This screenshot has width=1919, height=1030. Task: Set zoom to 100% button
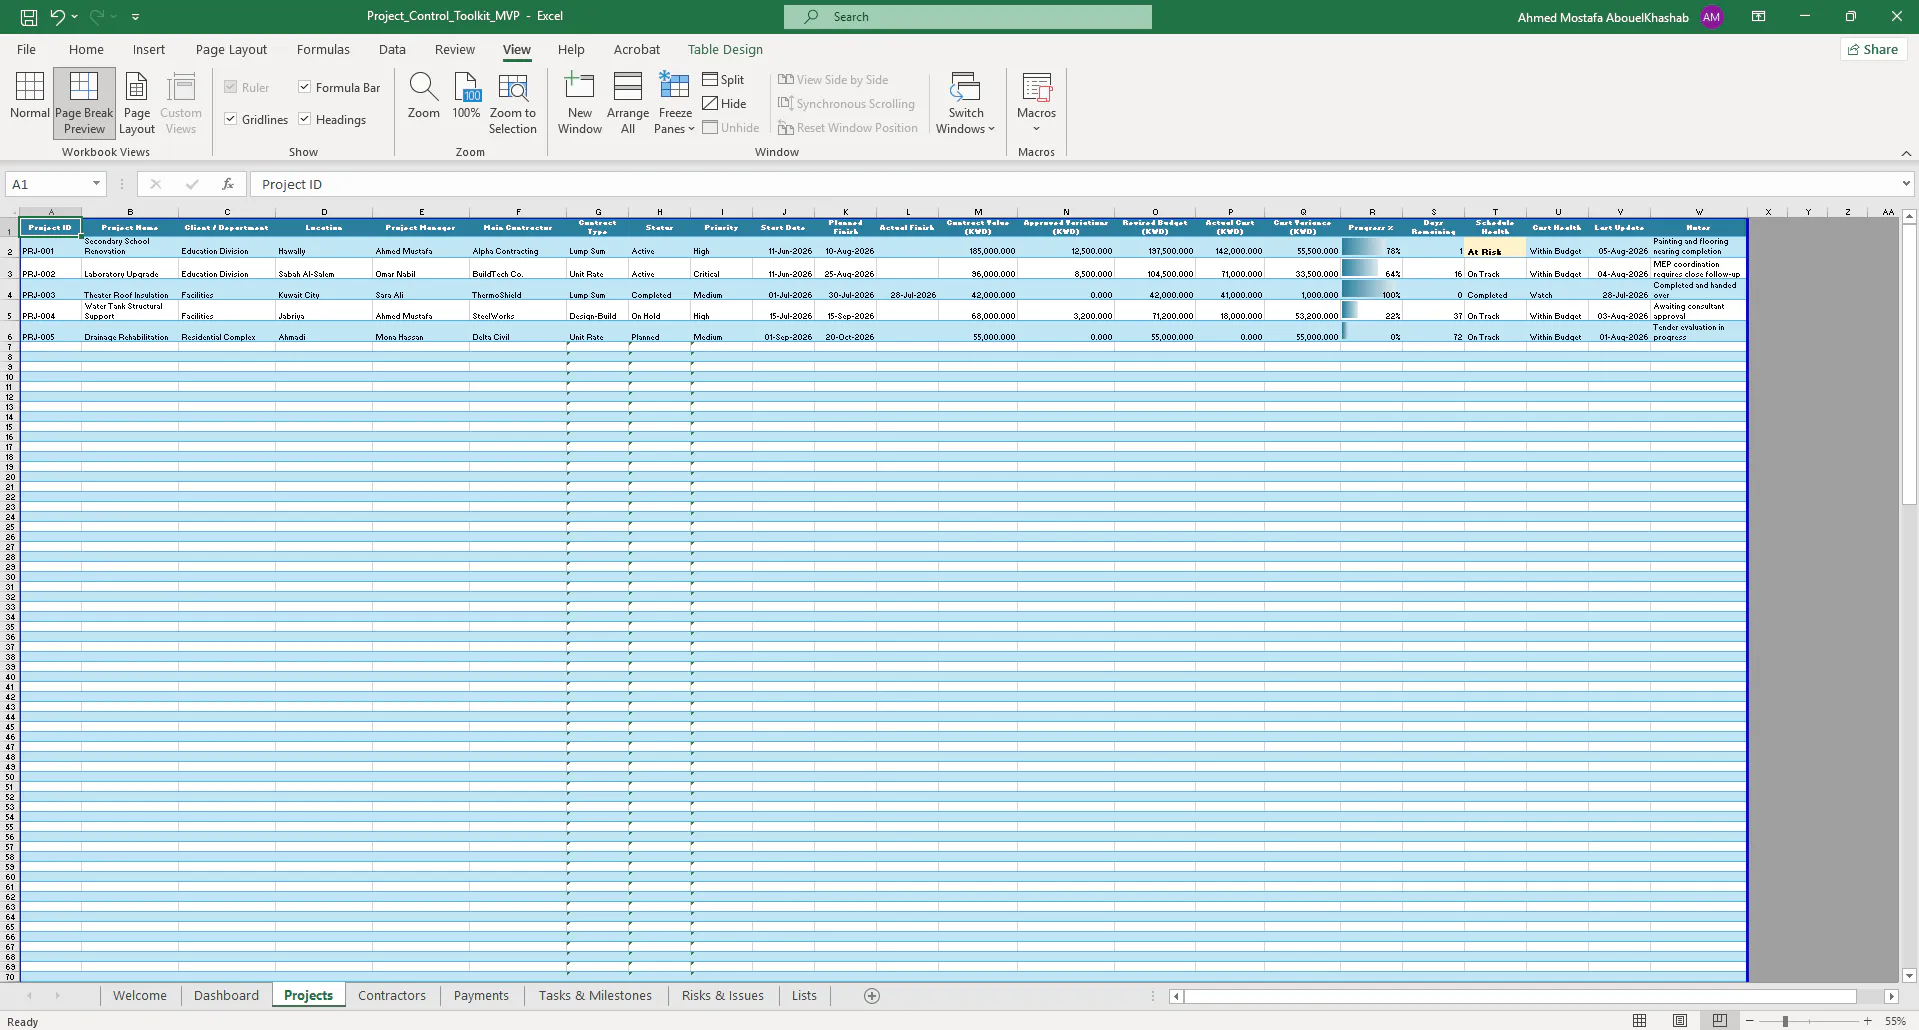[x=466, y=96]
